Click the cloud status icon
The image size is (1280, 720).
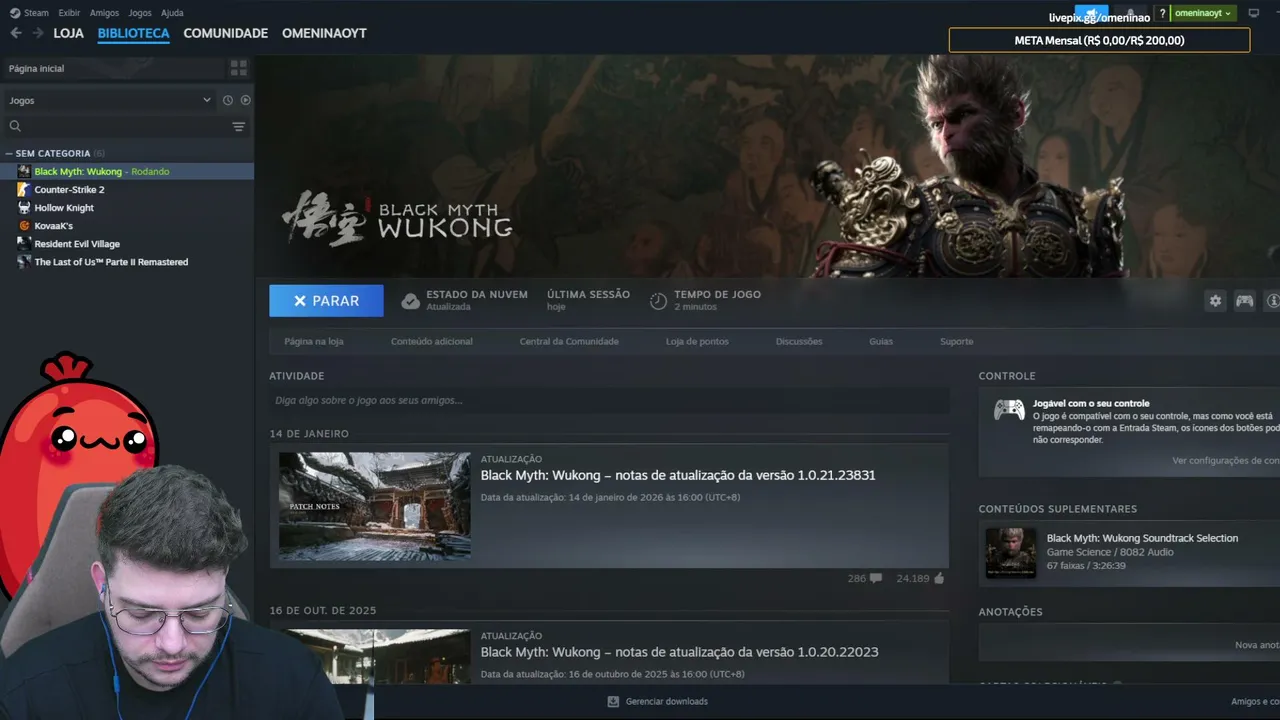pyautogui.click(x=410, y=301)
